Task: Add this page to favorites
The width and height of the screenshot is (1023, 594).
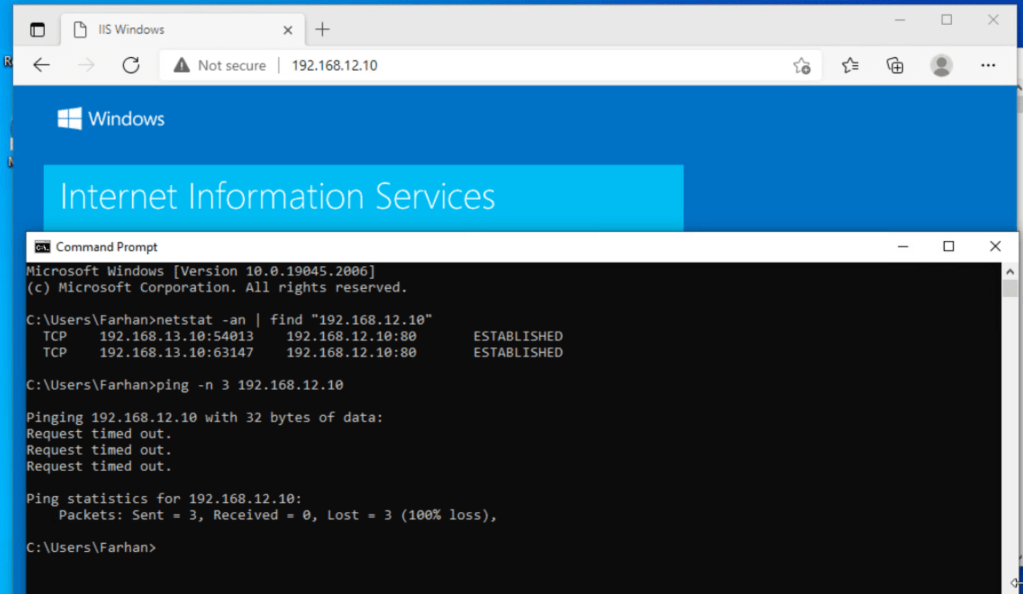Action: [801, 66]
